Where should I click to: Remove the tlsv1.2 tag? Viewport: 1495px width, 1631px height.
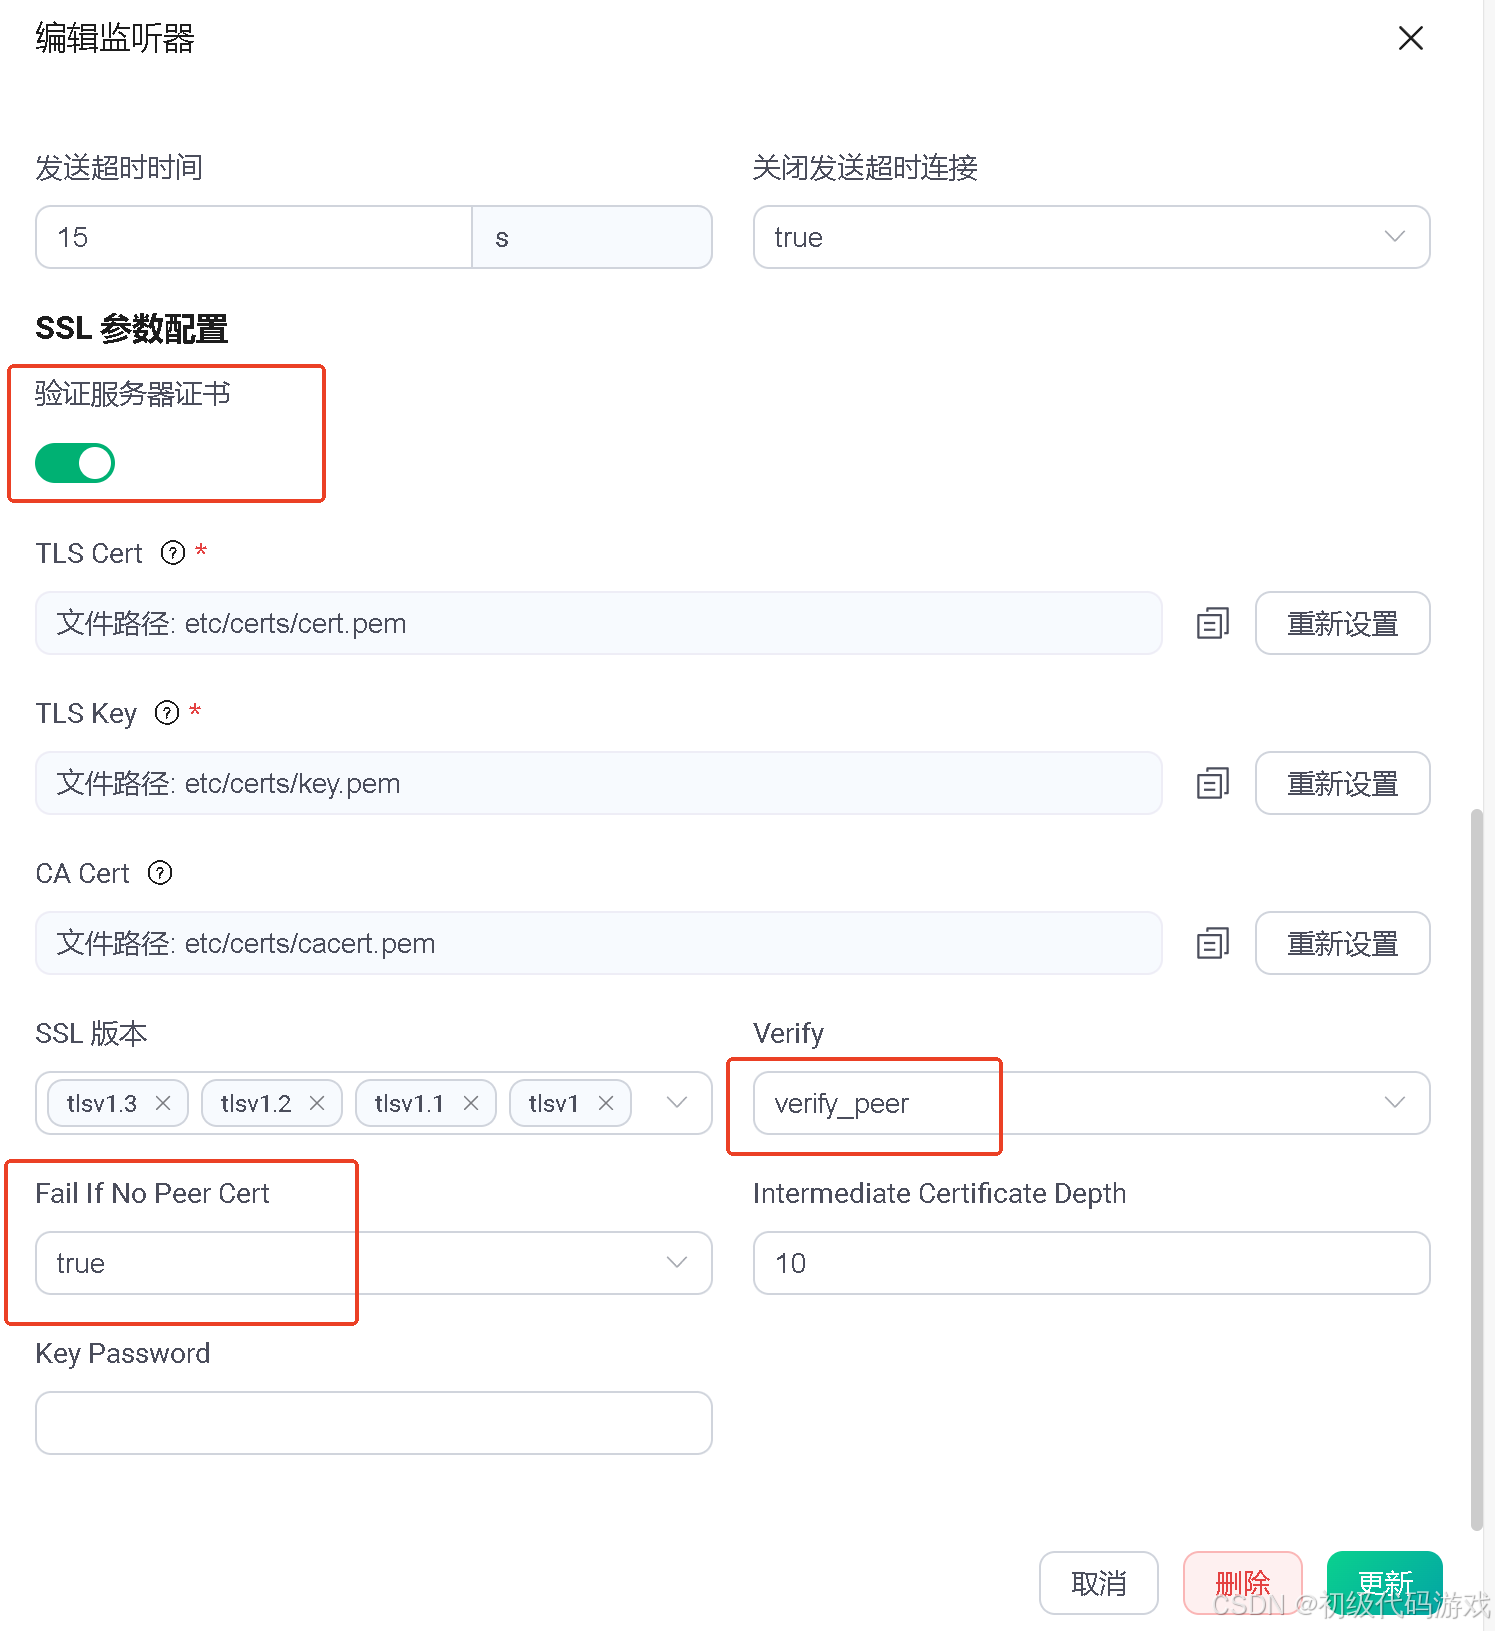tap(317, 1103)
